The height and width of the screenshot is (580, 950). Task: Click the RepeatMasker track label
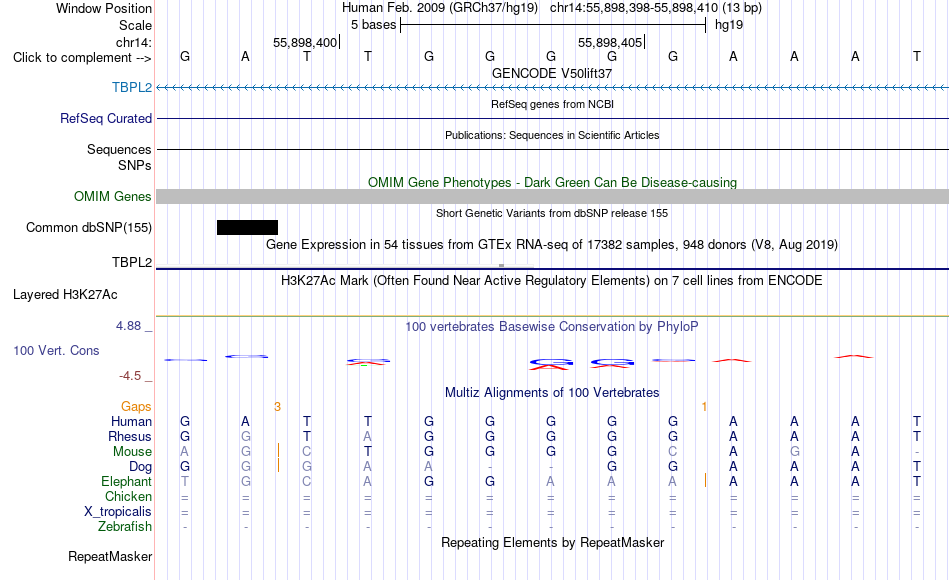coord(110,556)
